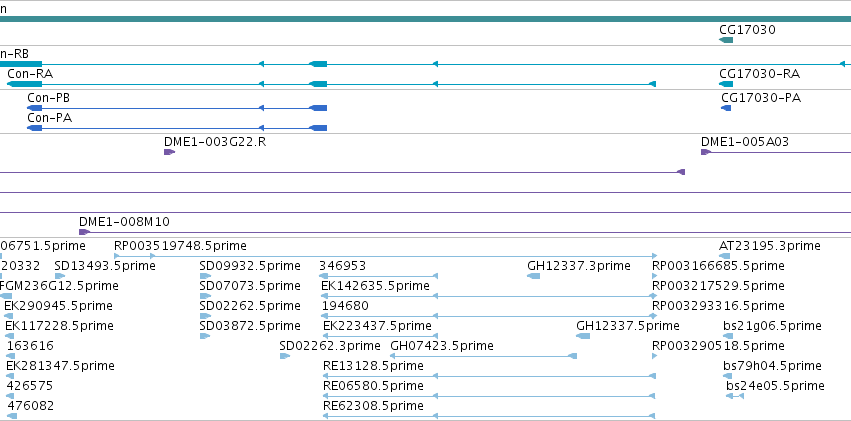851x421 pixels.
Task: Select the bs79h04.5prime EST label
Action: pyautogui.click(x=772, y=366)
